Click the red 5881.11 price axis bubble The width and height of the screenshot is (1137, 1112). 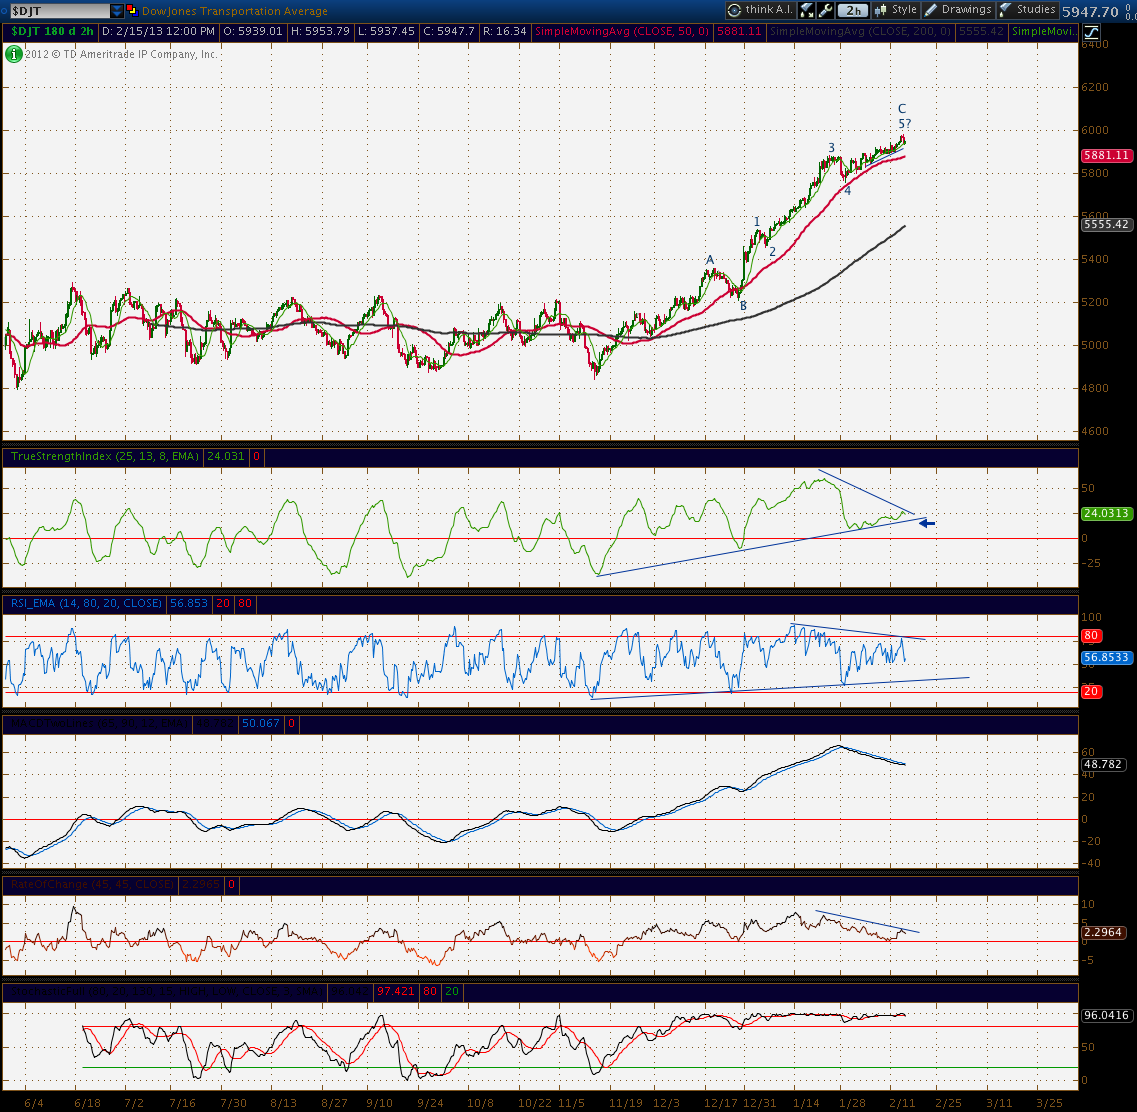tap(1106, 155)
